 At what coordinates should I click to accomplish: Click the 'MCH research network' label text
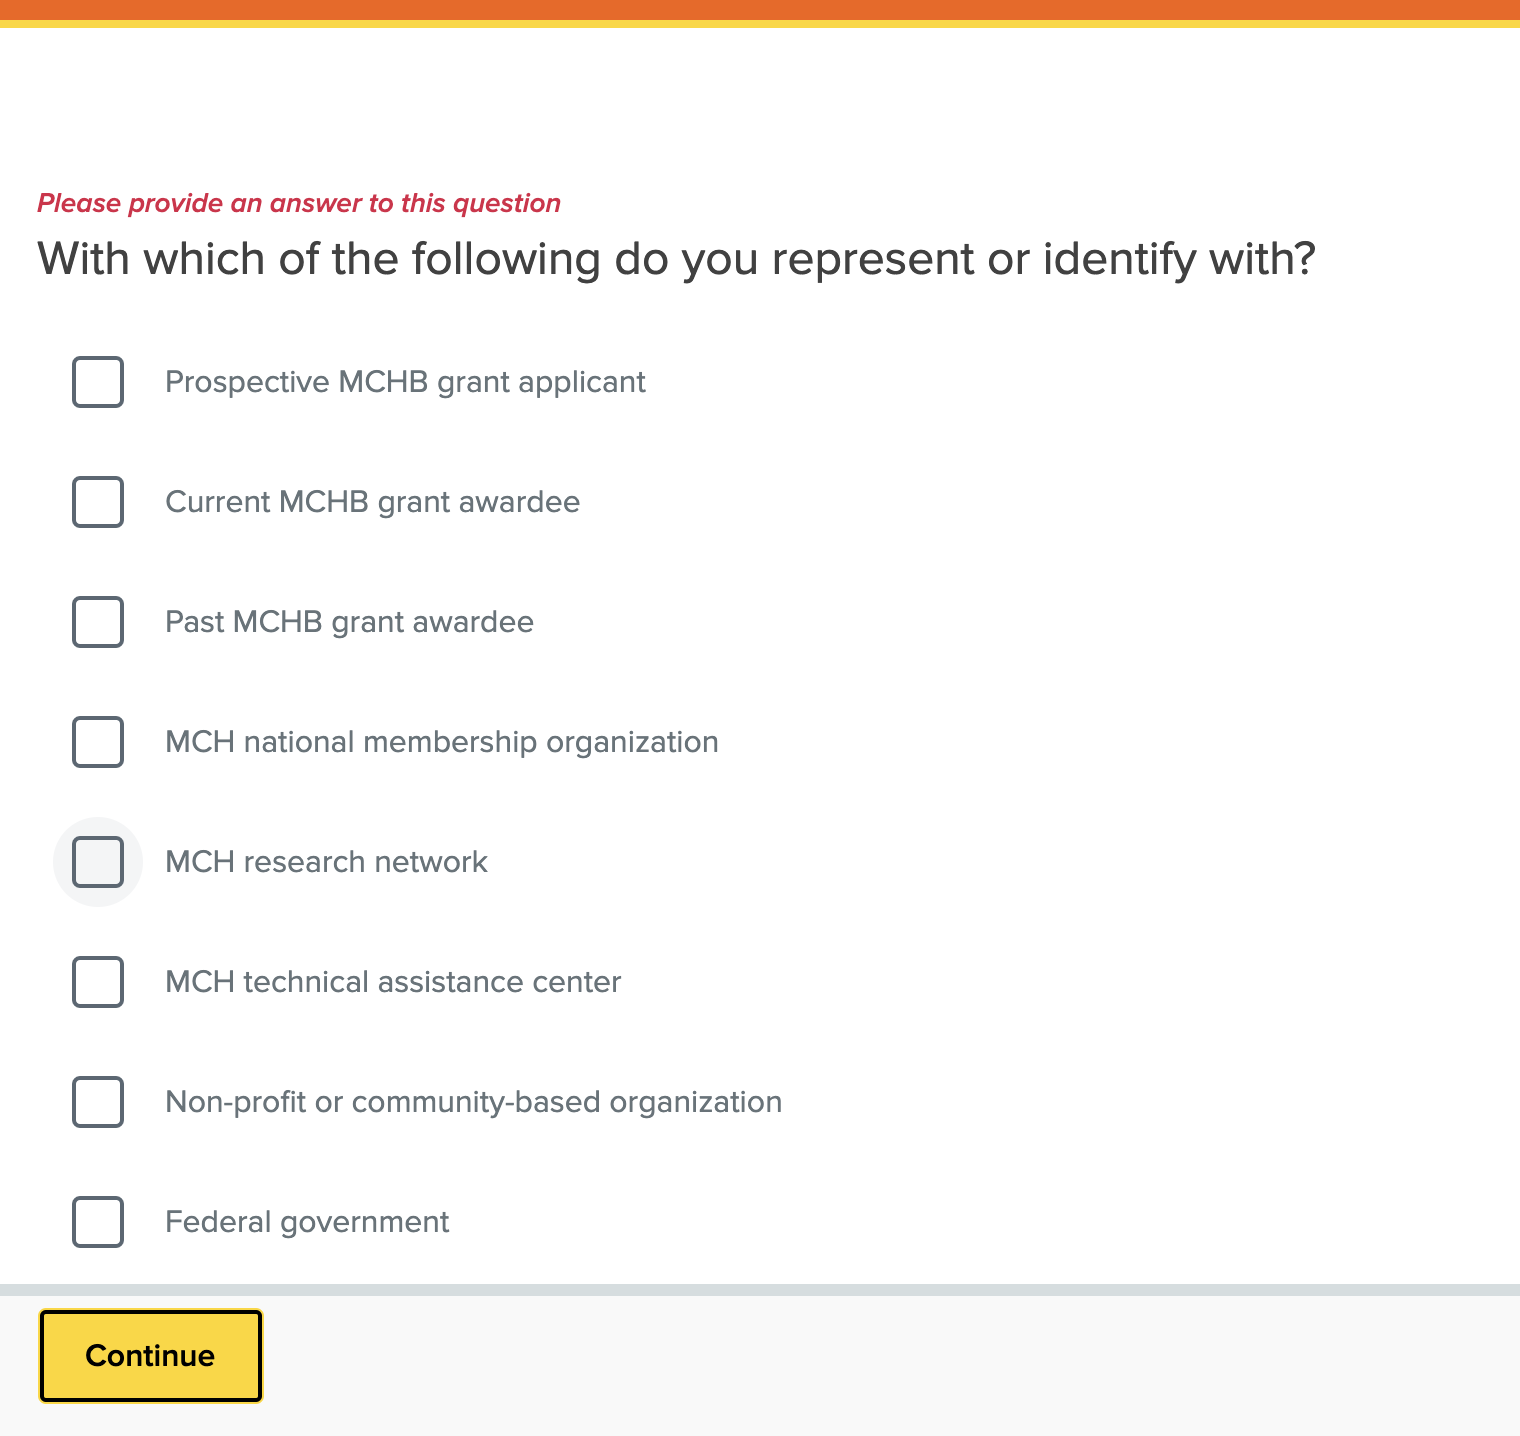point(326,862)
